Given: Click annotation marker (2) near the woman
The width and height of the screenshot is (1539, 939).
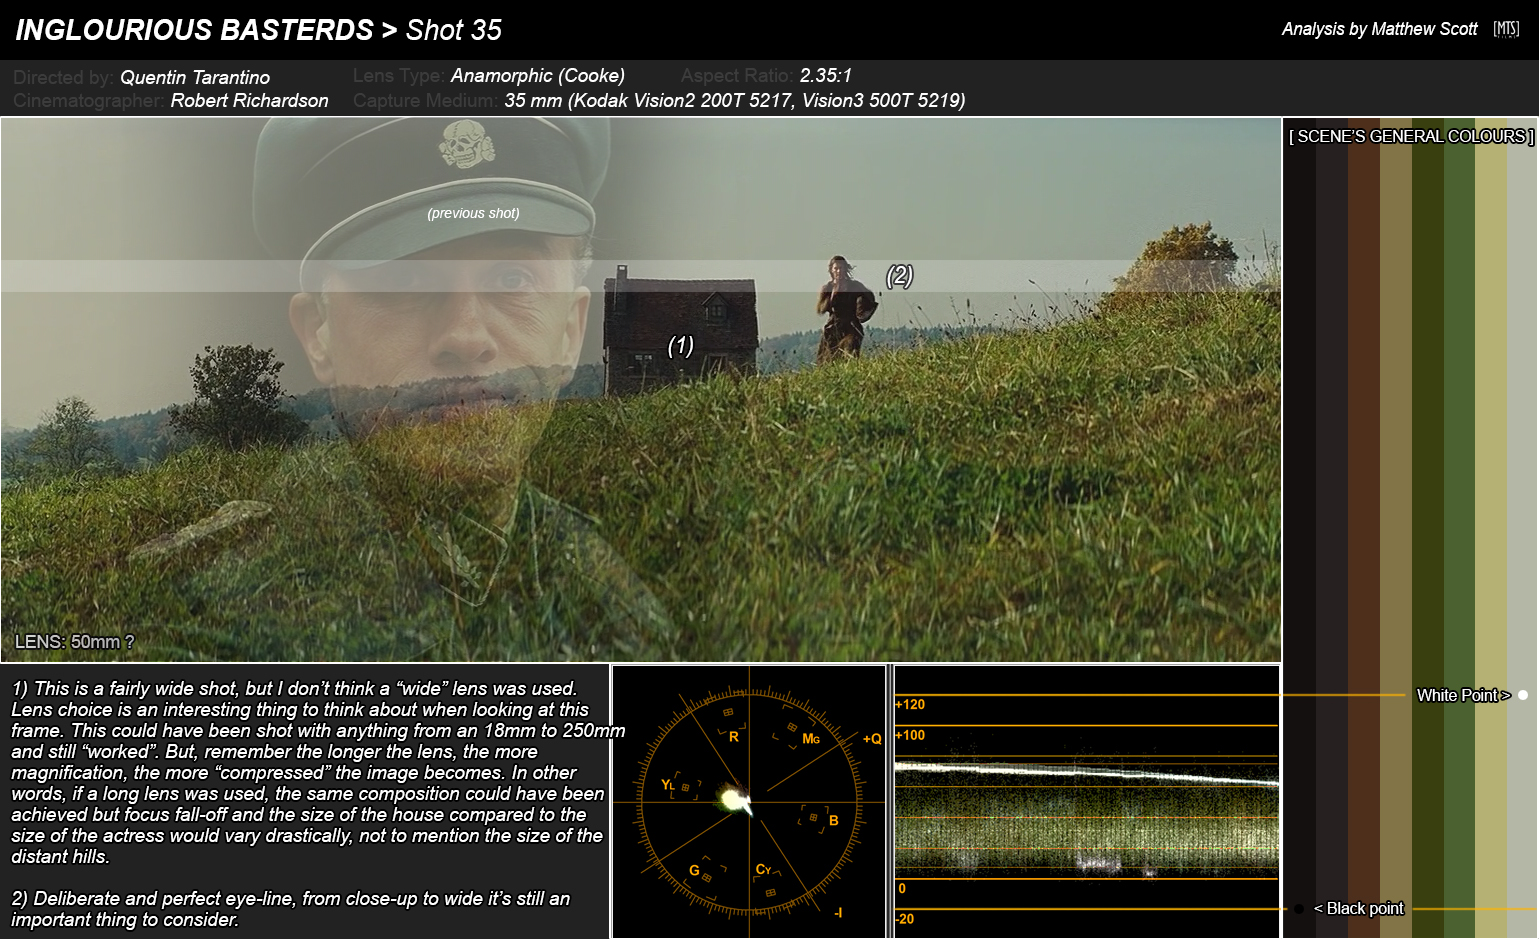Looking at the screenshot, I should click(899, 275).
